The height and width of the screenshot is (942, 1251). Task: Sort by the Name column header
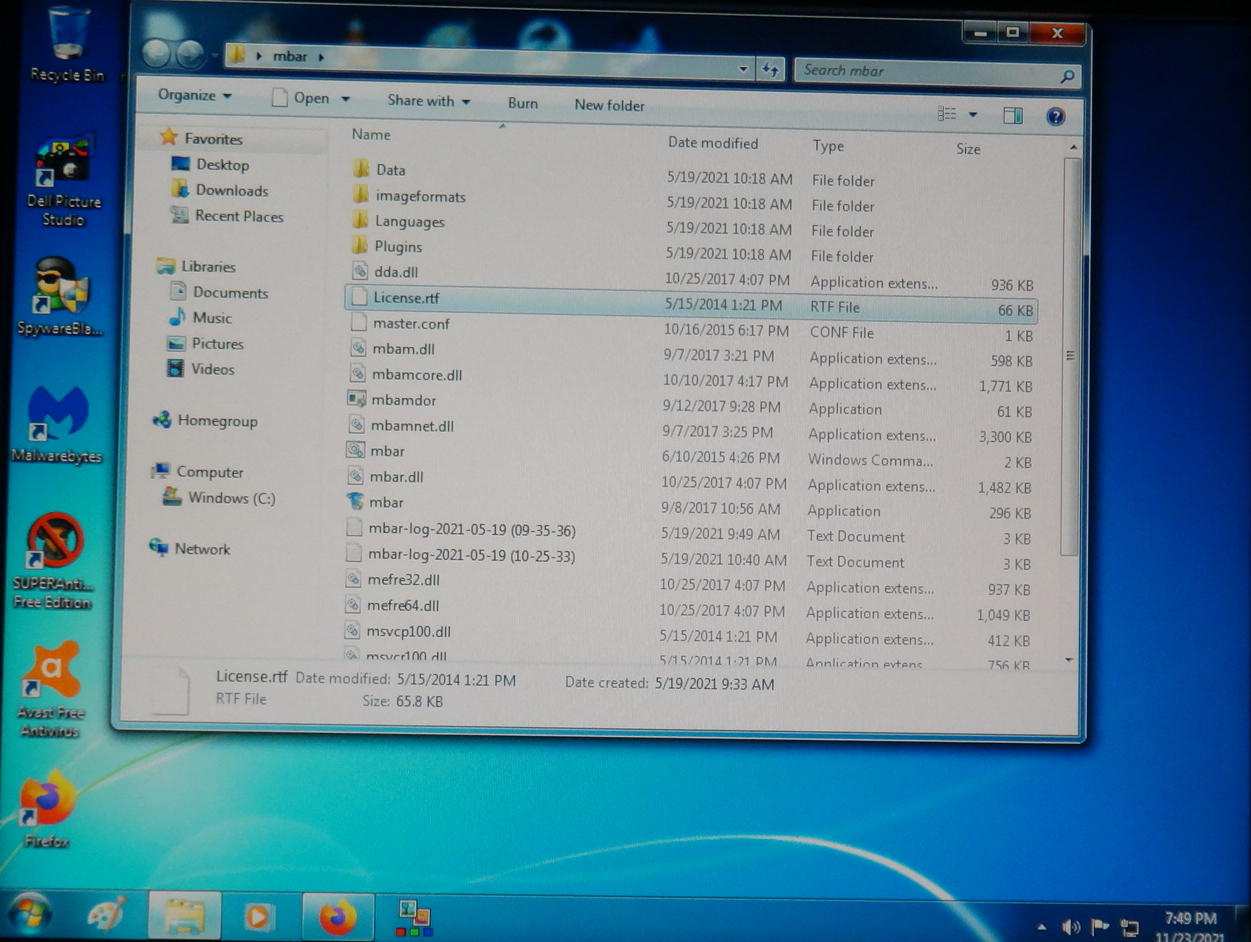371,134
